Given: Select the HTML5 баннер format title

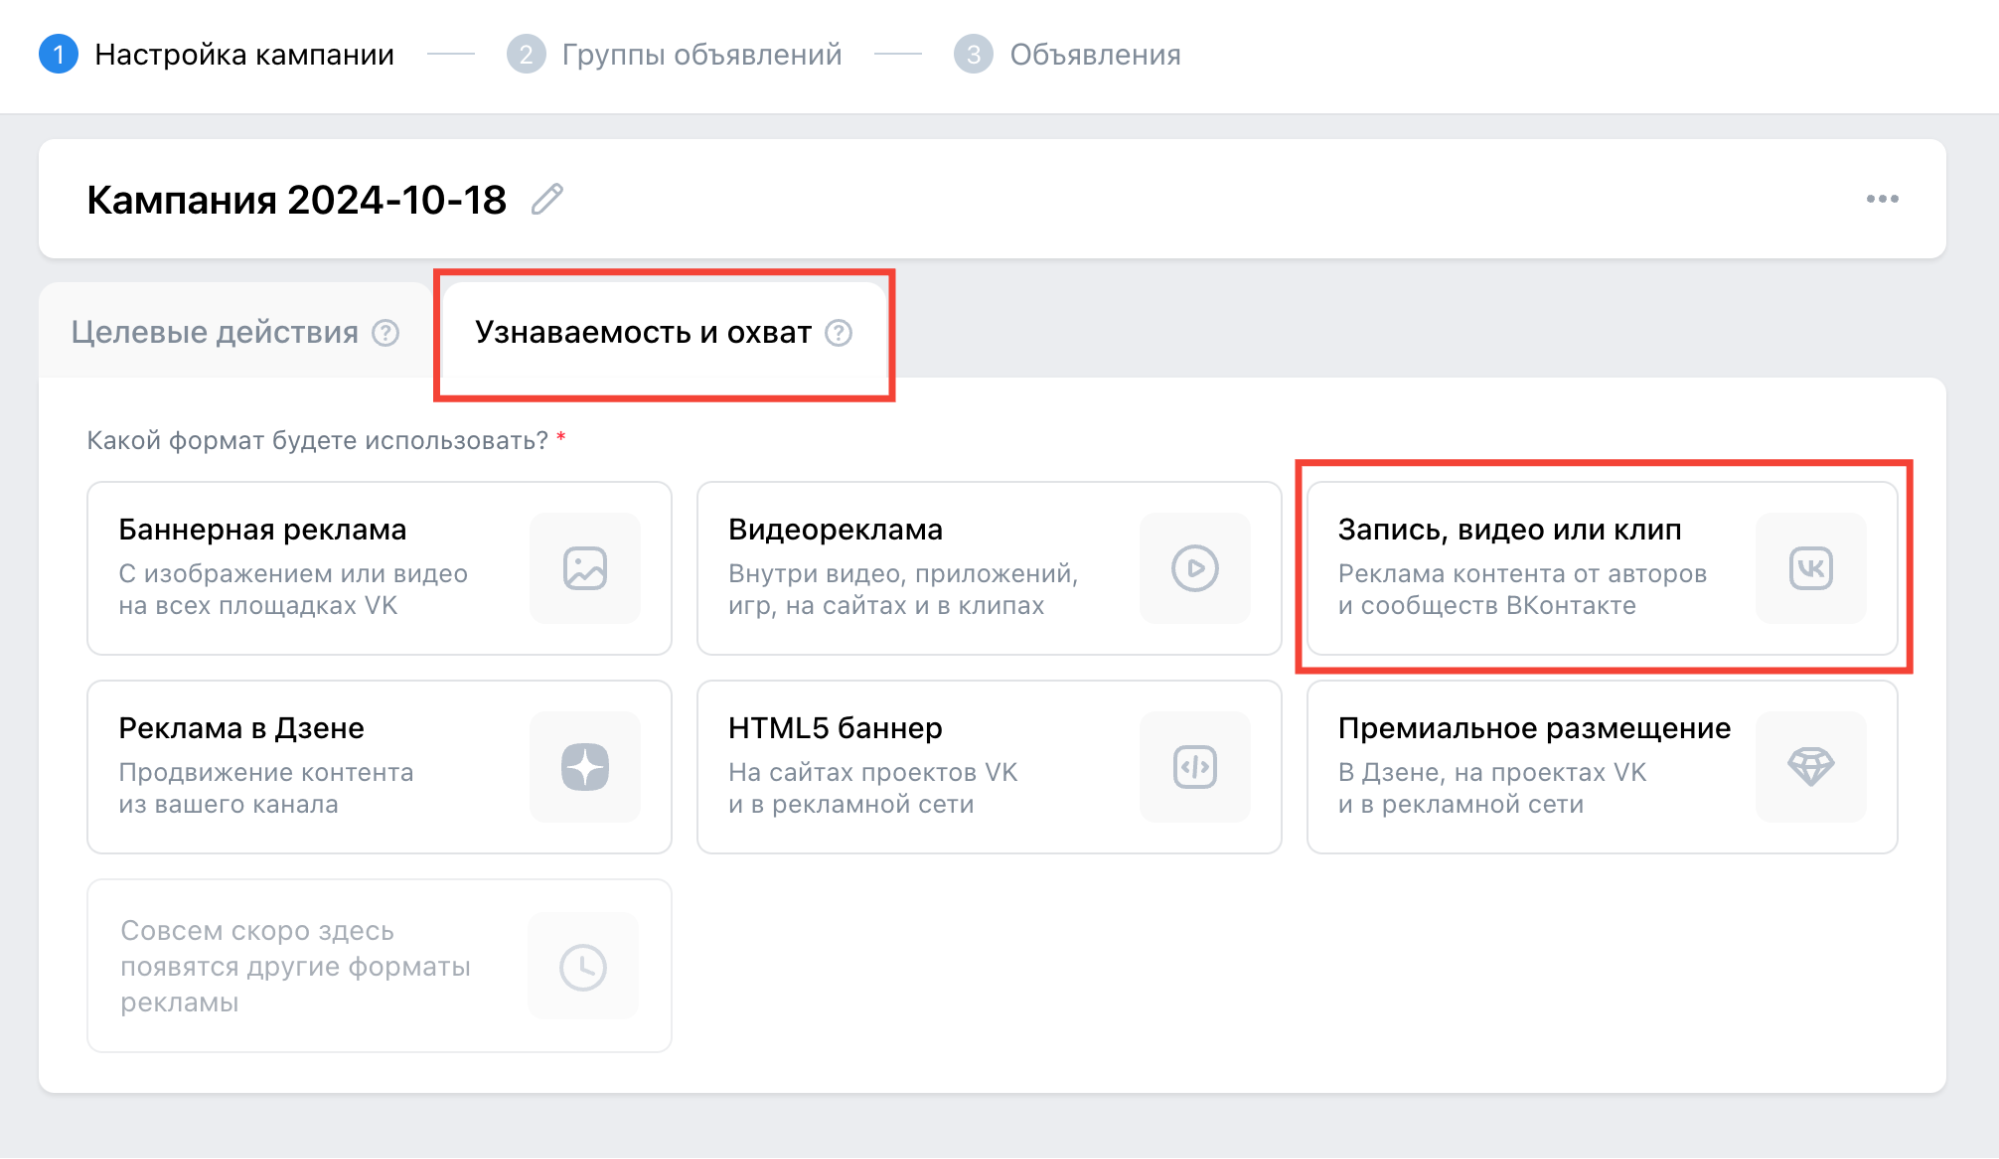Looking at the screenshot, I should [835, 729].
